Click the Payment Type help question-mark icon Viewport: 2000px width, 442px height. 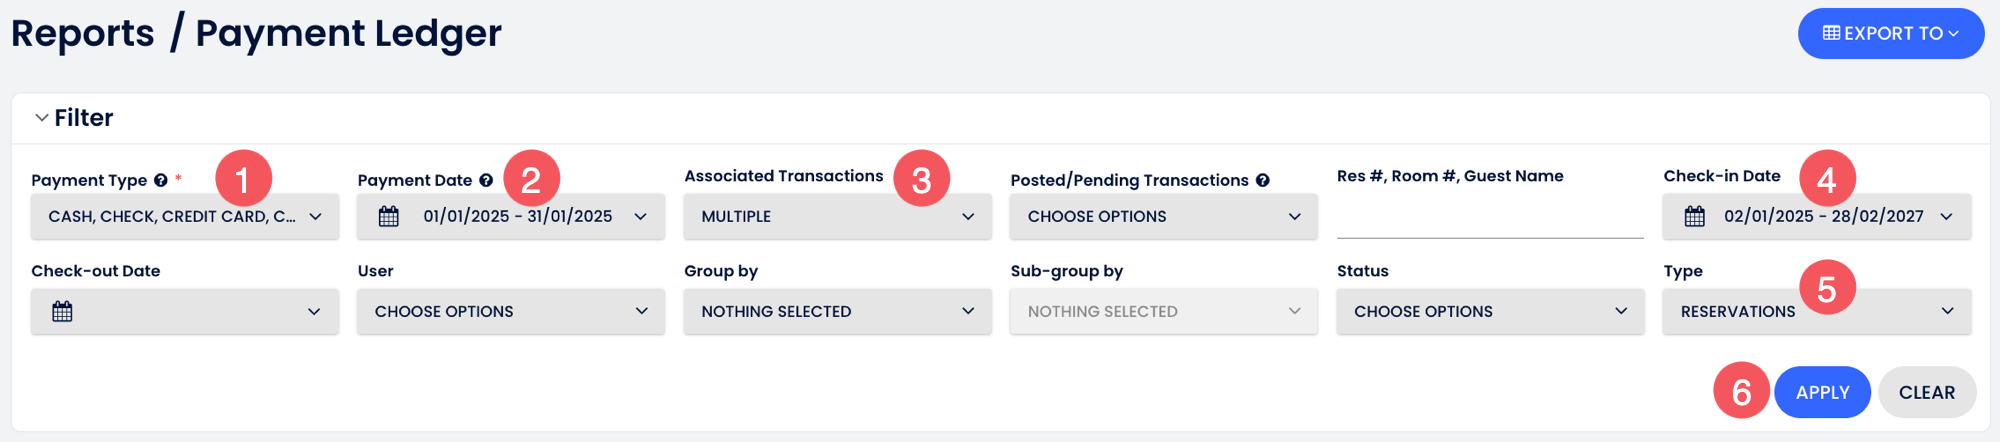pos(160,181)
